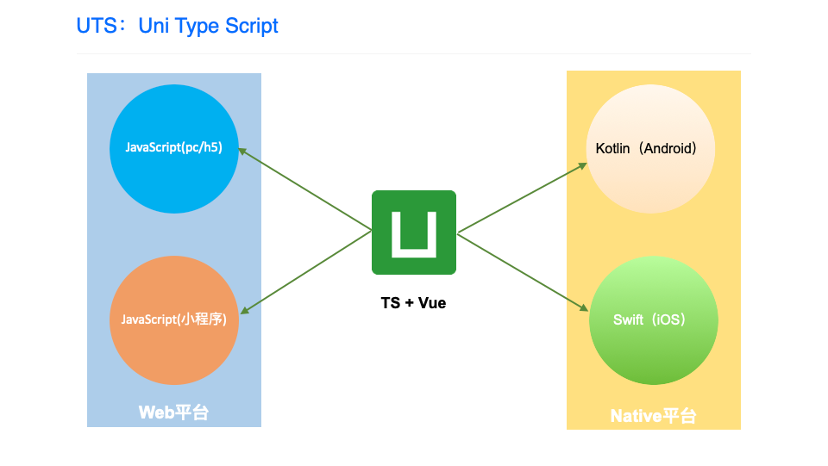Select the arrow leading to Kotlin circle
Image resolution: width=828 pixels, height=466 pixels.
click(x=520, y=197)
